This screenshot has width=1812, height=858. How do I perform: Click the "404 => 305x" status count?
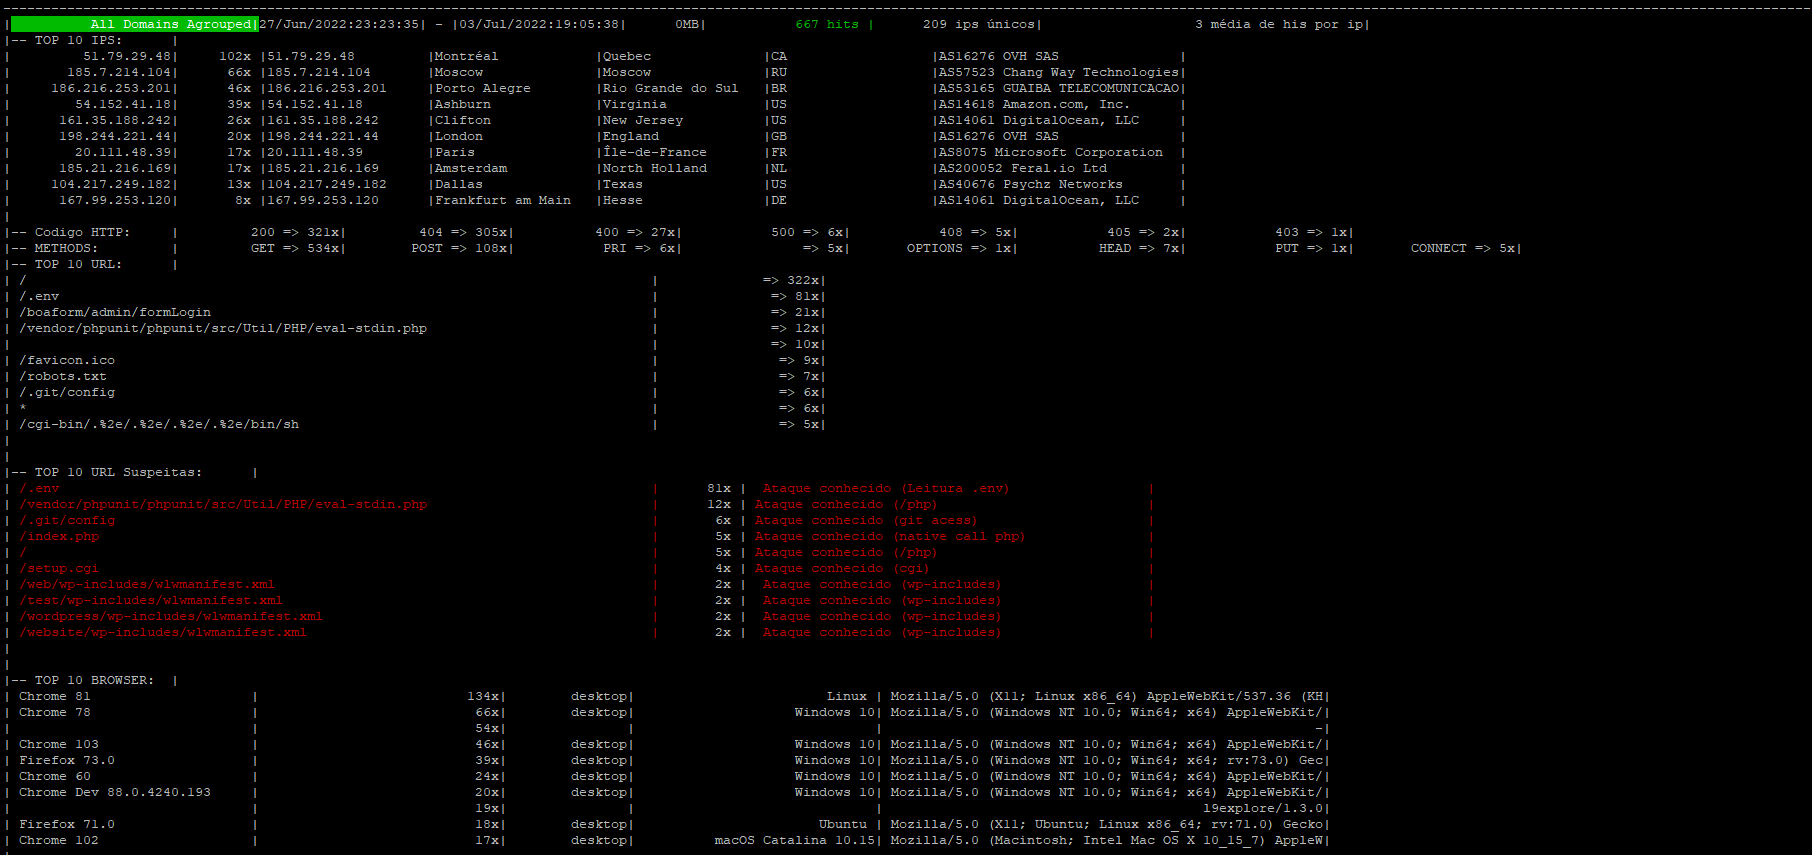point(463,232)
